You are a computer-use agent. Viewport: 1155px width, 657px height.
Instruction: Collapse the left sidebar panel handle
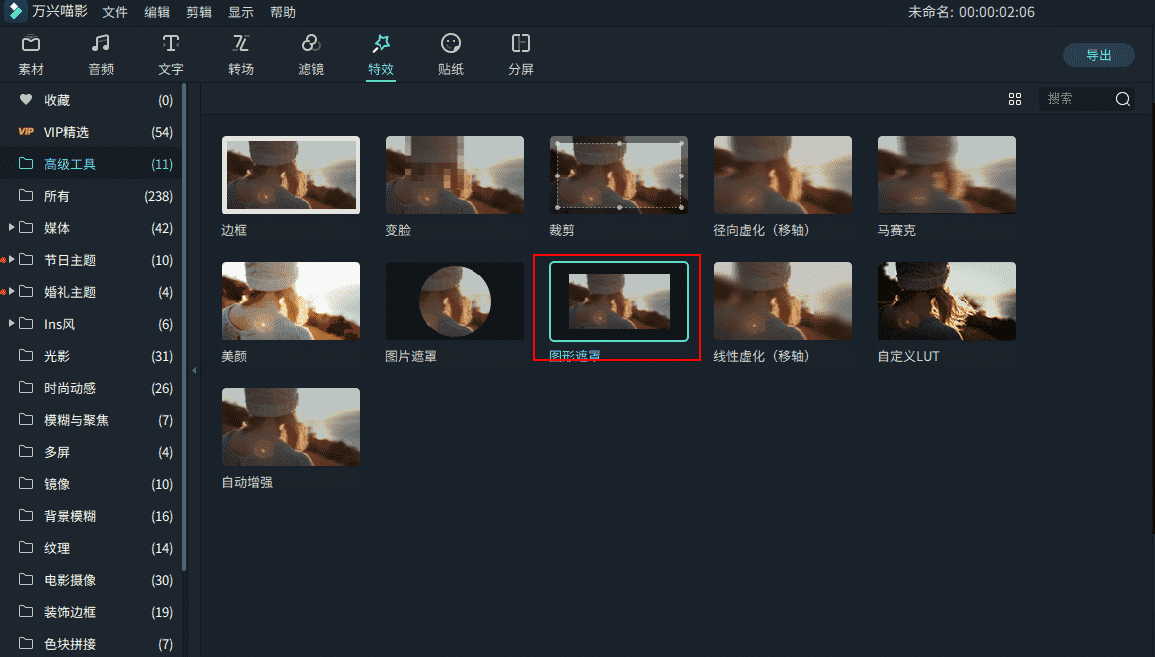click(194, 371)
